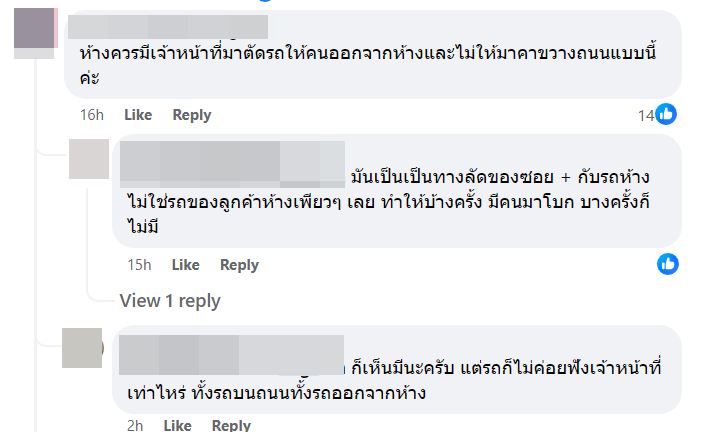Screen dimensions: 727x432
Task: Like the reply posted 2h ago
Action: (177, 425)
